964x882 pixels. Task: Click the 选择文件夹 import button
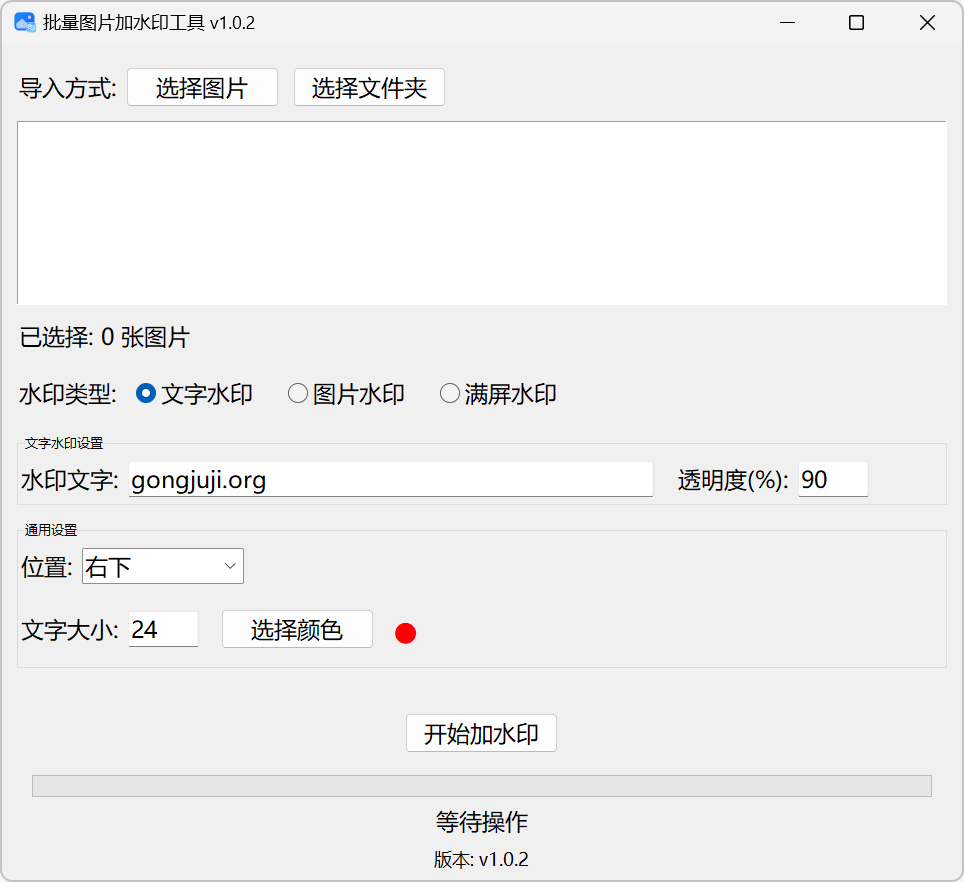[x=369, y=87]
